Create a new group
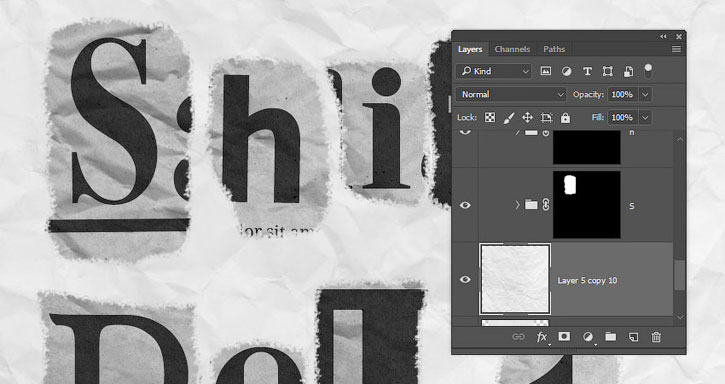This screenshot has height=384, width=725. (611, 336)
